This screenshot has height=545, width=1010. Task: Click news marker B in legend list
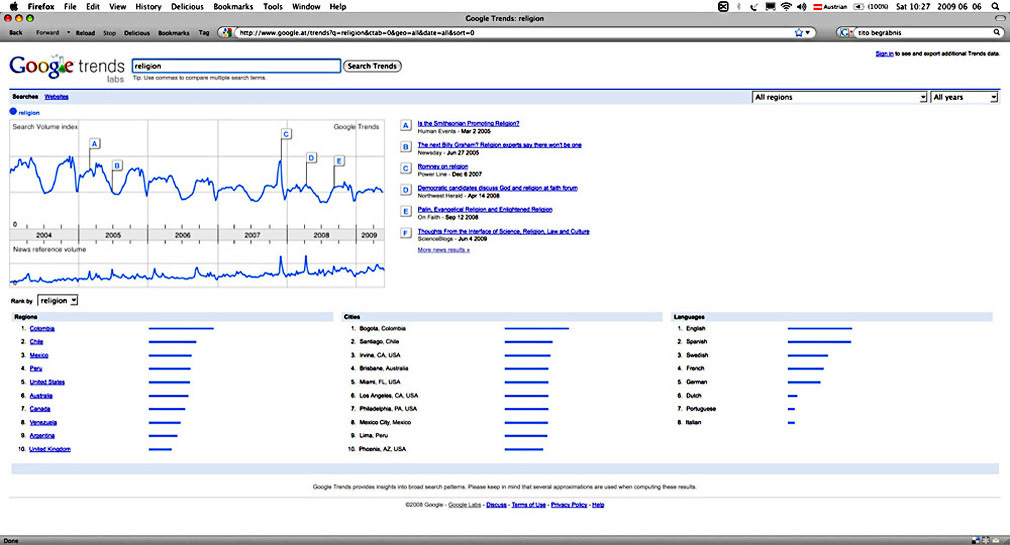pyautogui.click(x=406, y=147)
